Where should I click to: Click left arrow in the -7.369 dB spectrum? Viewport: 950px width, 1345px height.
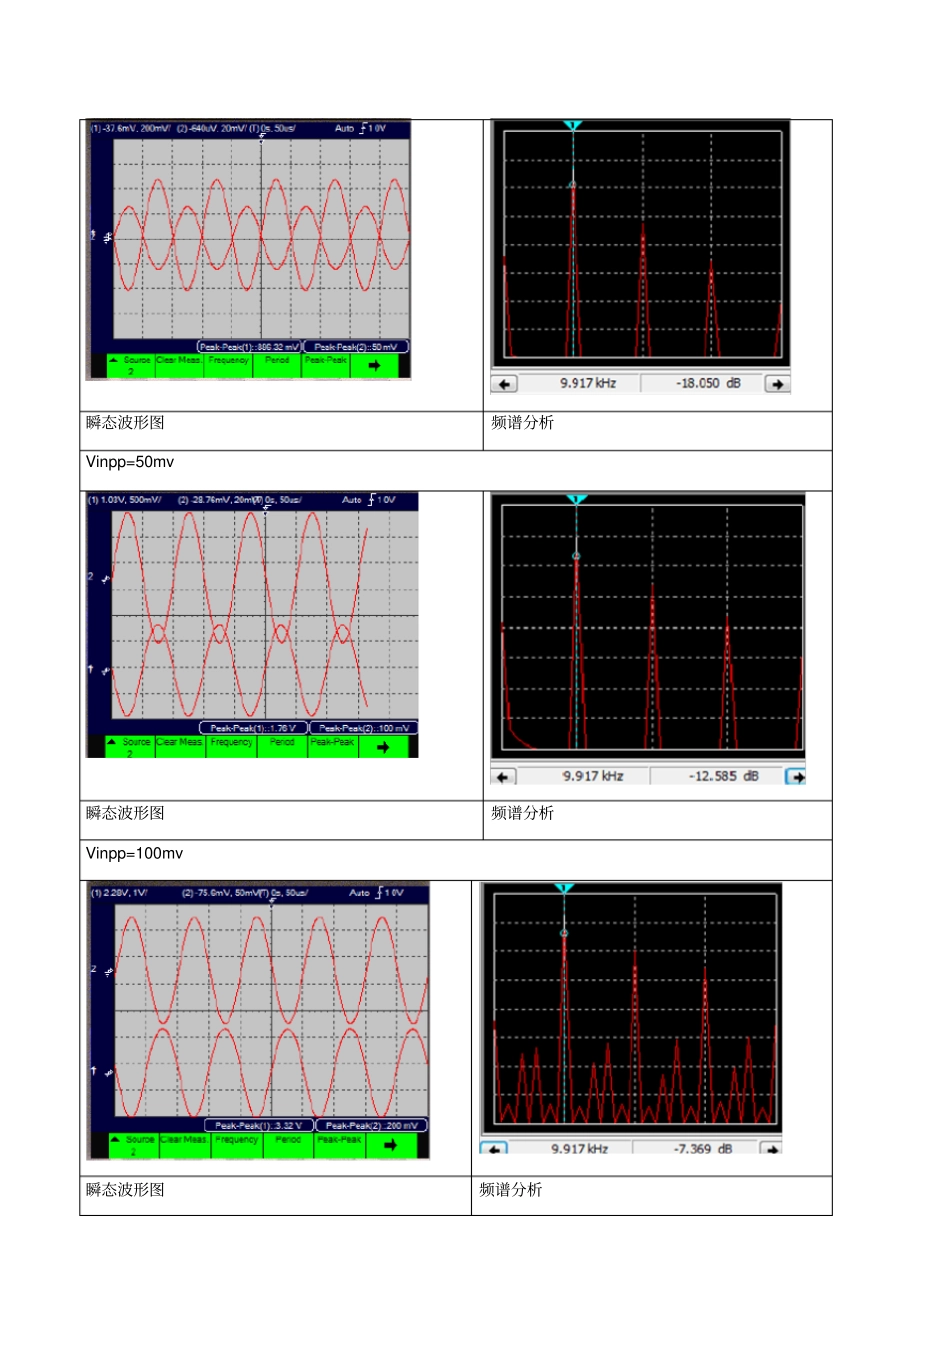494,1149
